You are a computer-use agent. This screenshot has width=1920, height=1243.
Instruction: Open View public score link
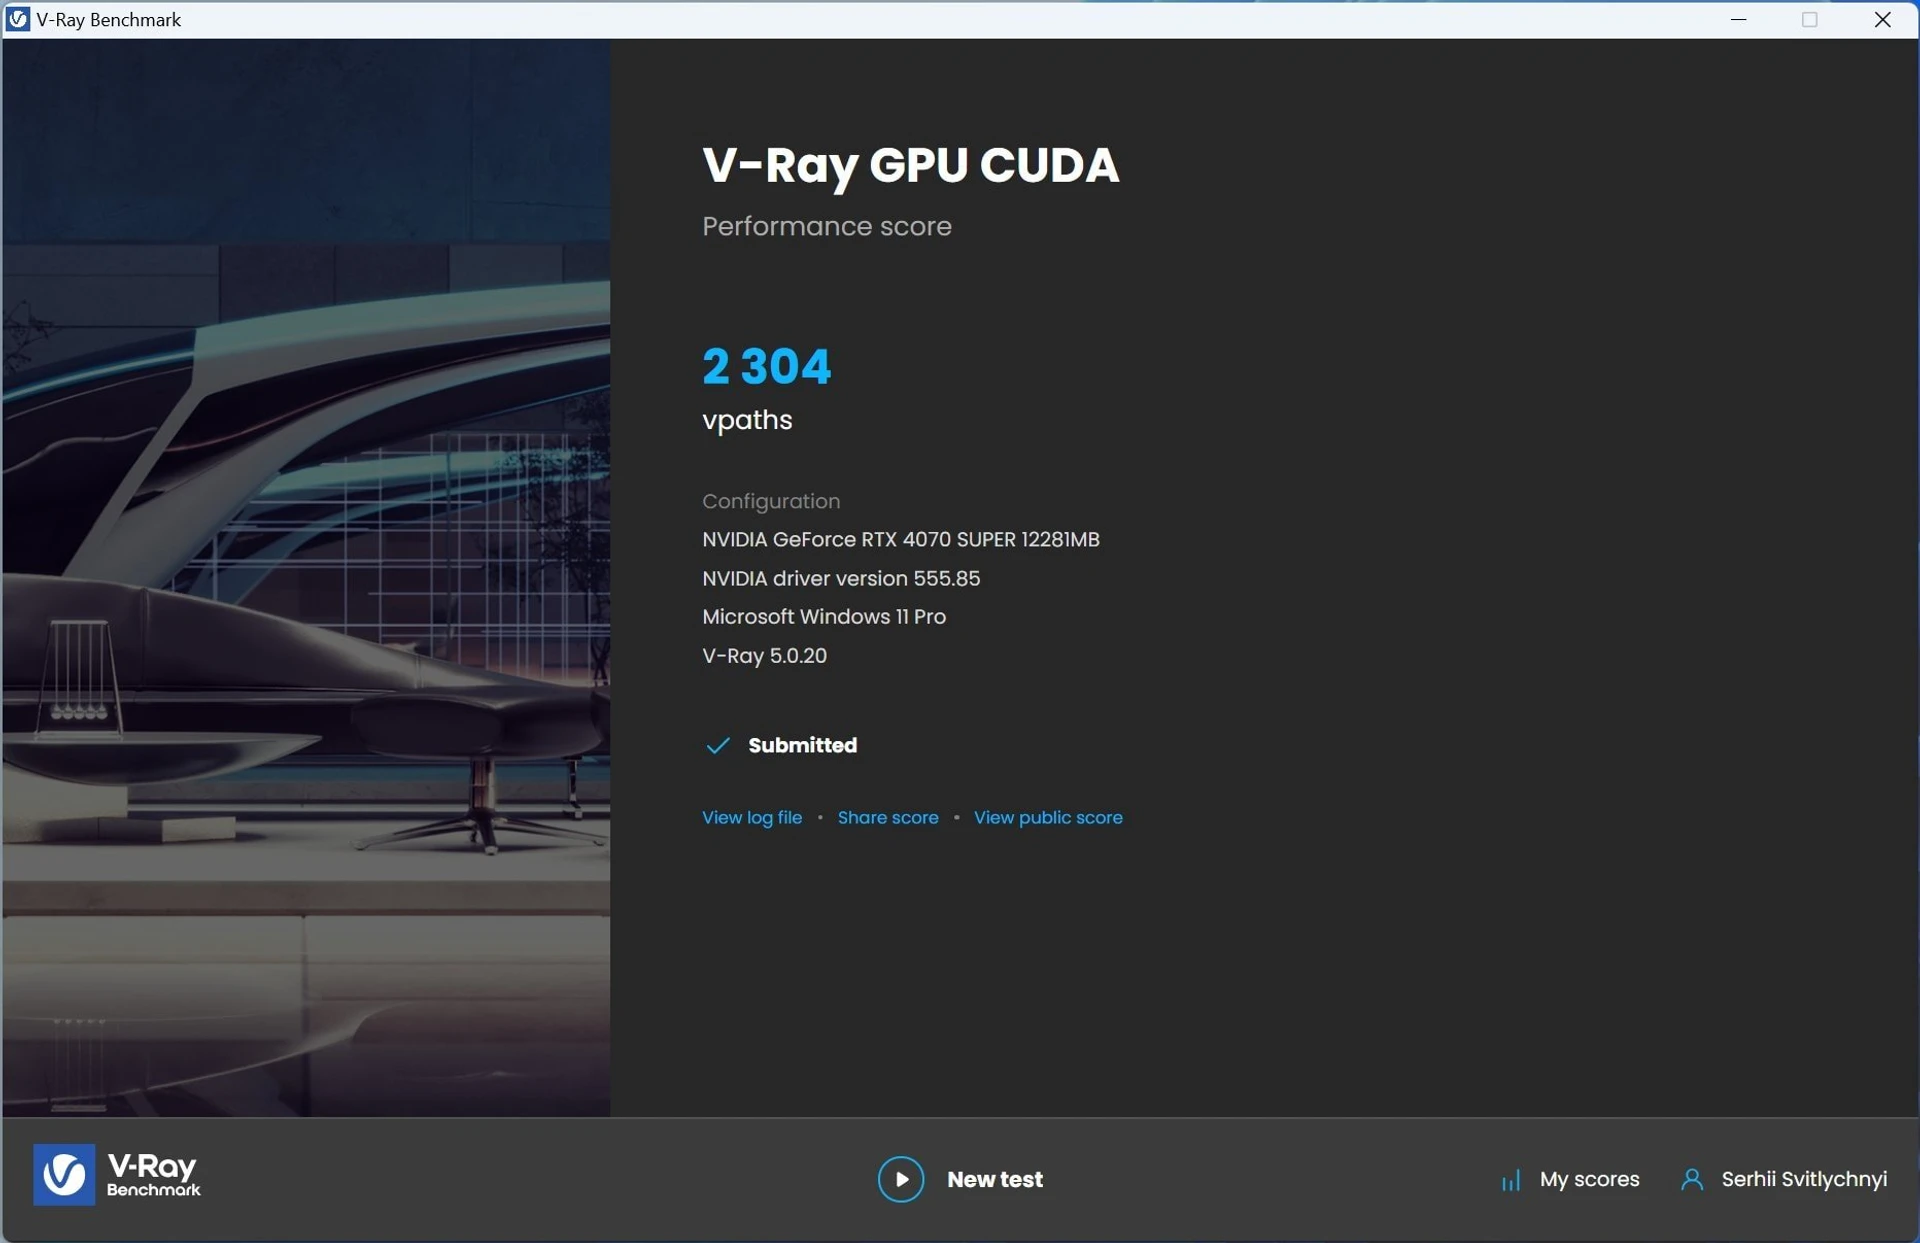[x=1048, y=817]
